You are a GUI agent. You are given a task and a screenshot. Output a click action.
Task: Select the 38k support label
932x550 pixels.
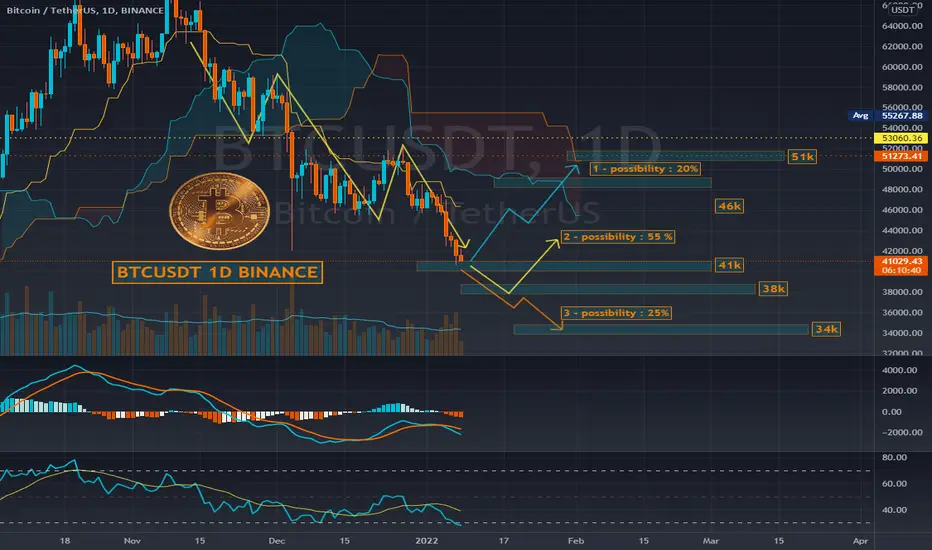click(773, 289)
